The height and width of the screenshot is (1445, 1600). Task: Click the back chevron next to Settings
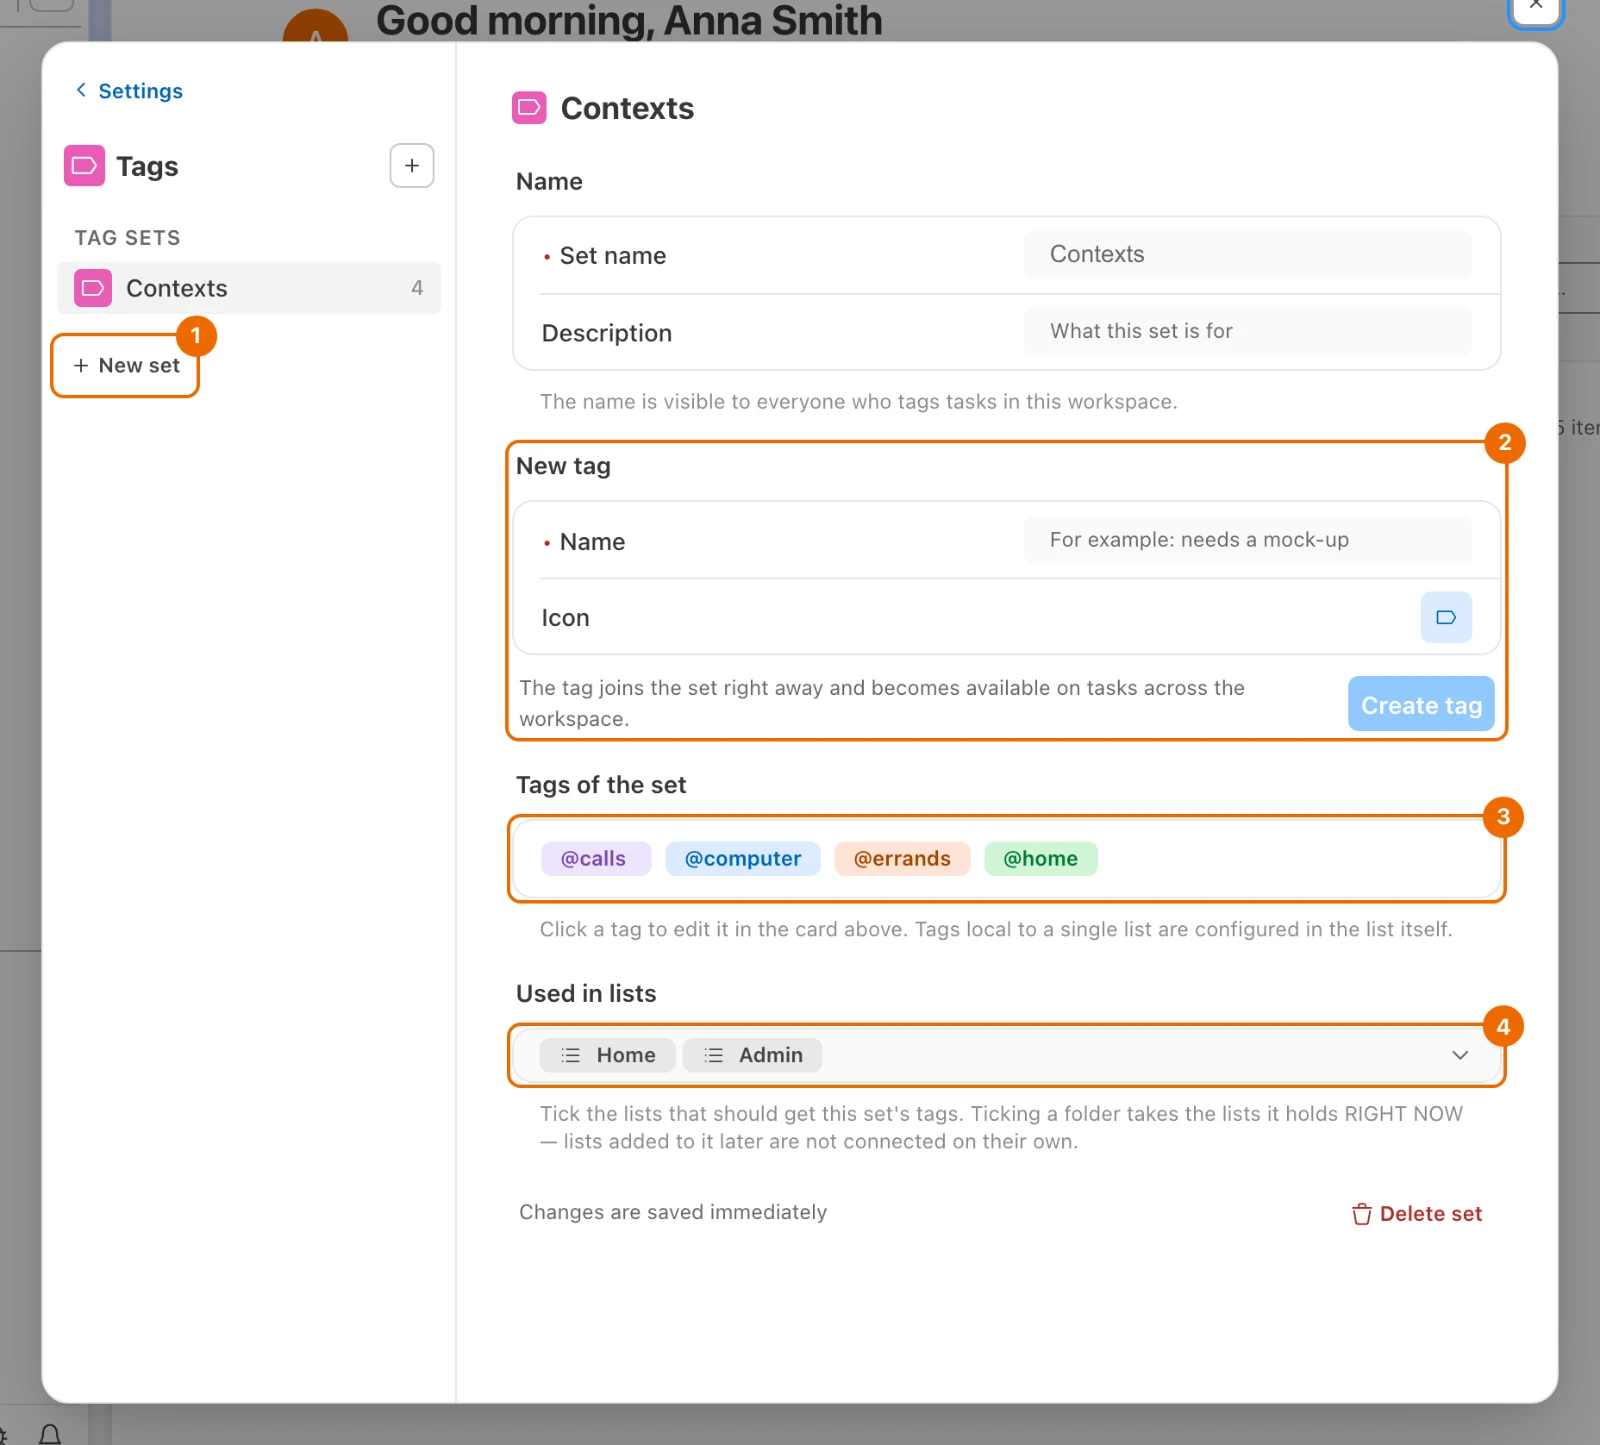pos(81,90)
